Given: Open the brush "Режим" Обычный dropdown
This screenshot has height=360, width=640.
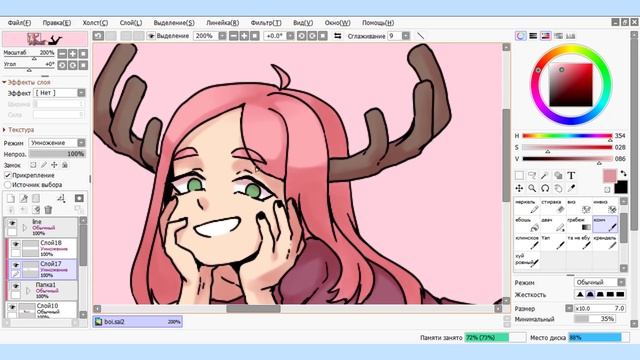Looking at the screenshot, I should [x=621, y=282].
